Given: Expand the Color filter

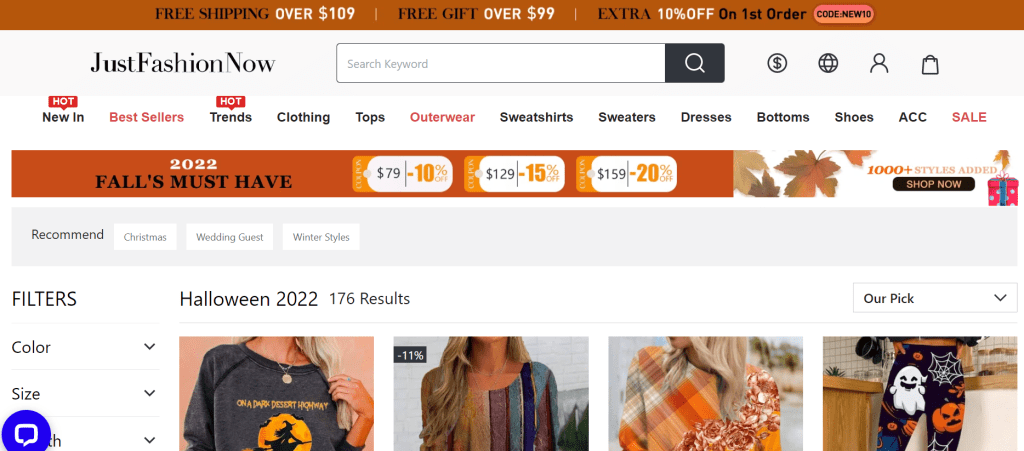Looking at the screenshot, I should [x=85, y=347].
